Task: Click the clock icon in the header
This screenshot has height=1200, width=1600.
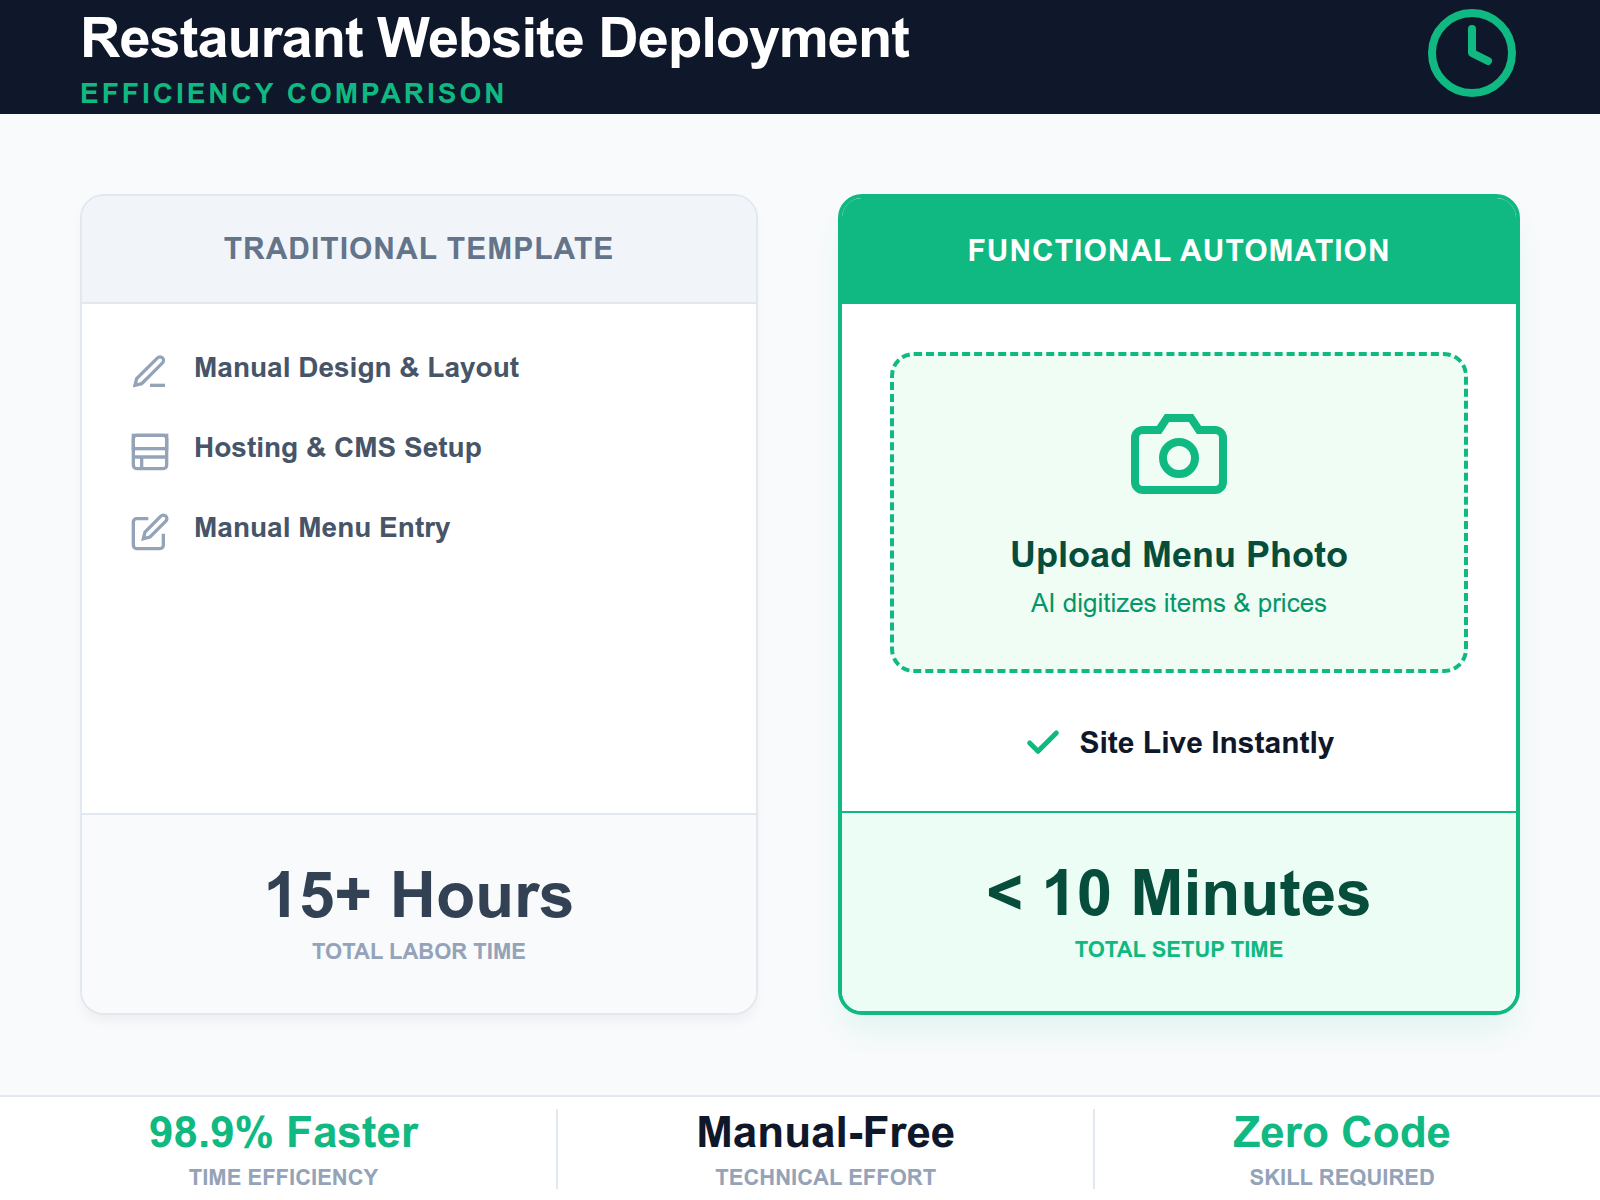Action: 1471,52
